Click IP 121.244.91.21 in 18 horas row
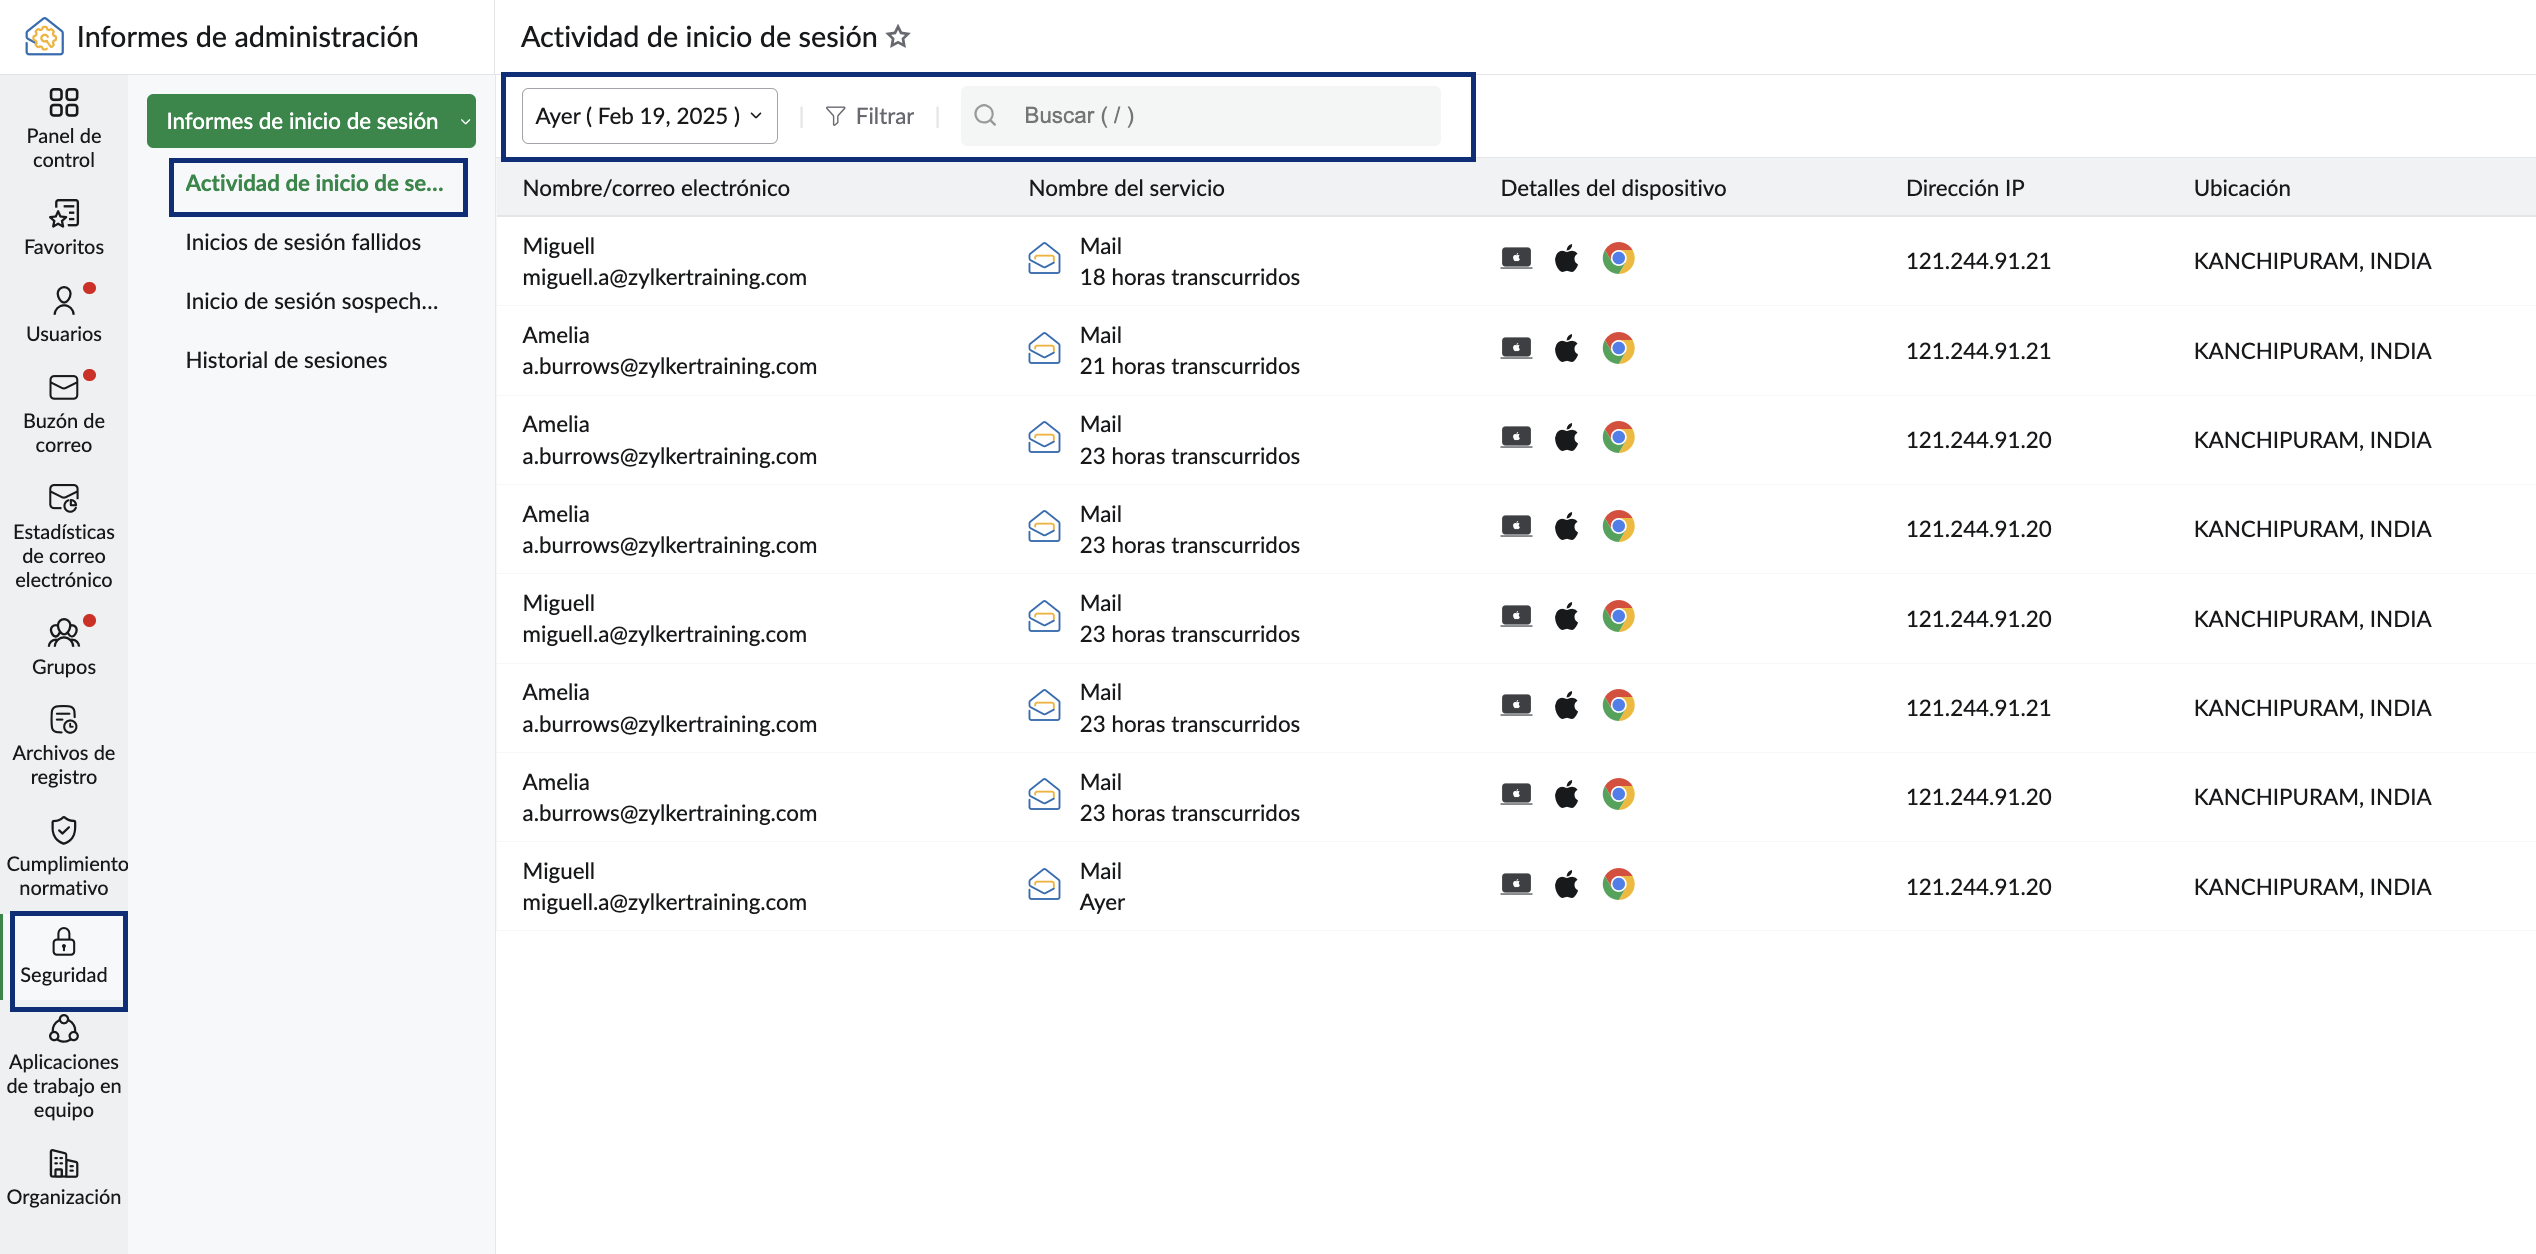The width and height of the screenshot is (2536, 1254). 1978,261
